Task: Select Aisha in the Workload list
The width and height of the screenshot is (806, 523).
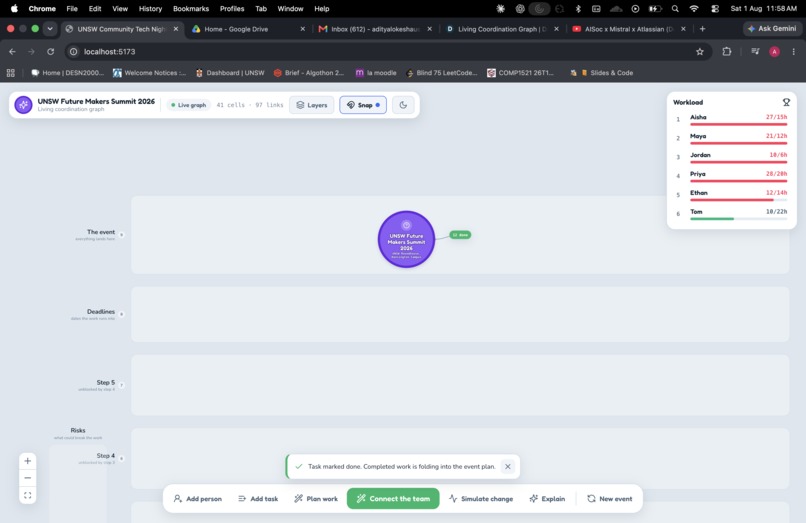Action: tap(731, 119)
